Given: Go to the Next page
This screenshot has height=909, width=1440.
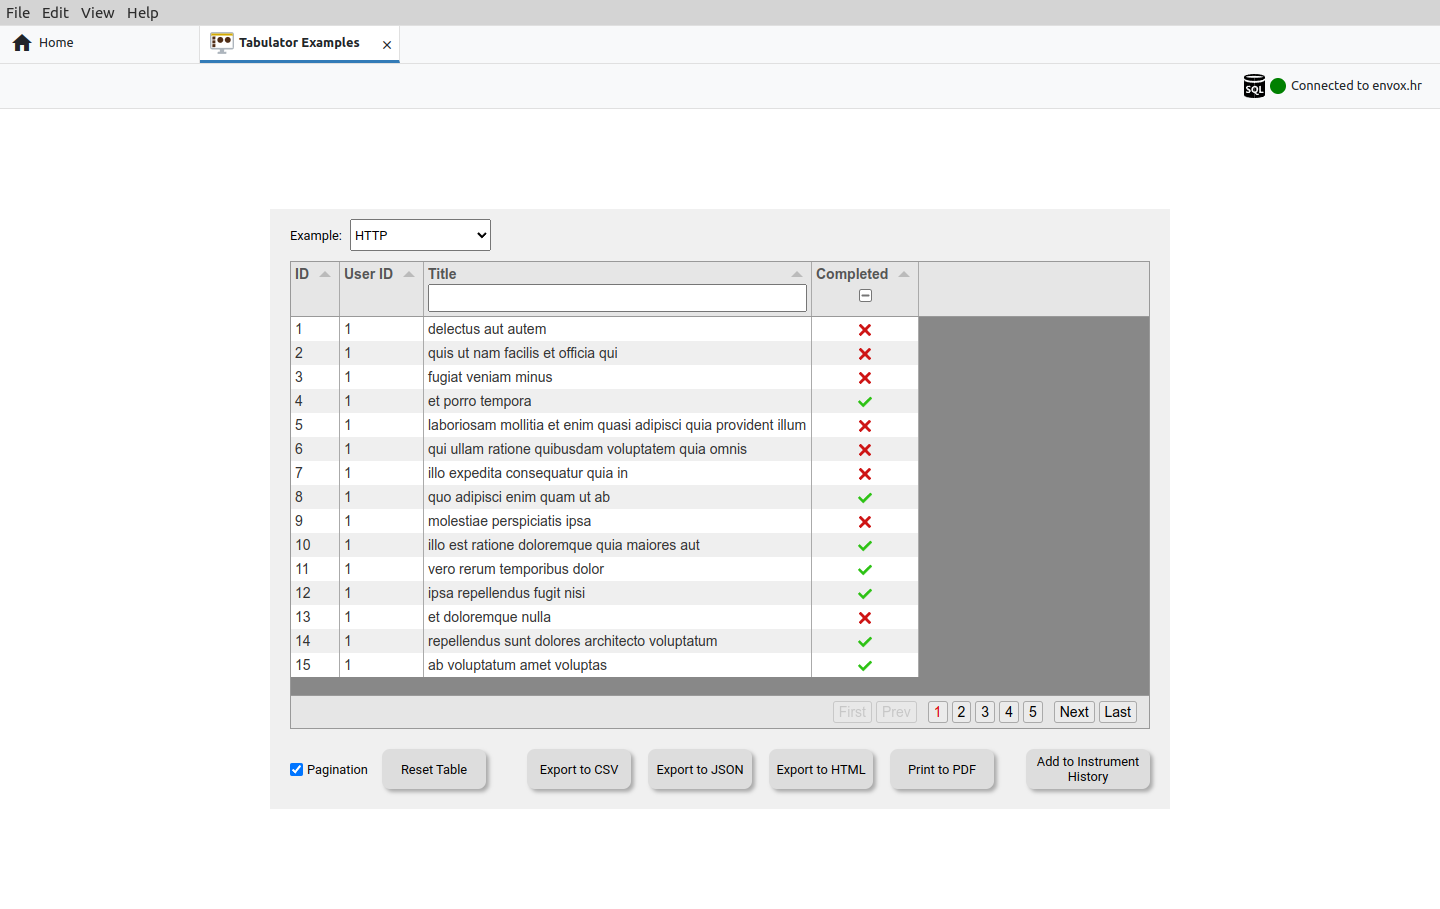Looking at the screenshot, I should tap(1074, 712).
